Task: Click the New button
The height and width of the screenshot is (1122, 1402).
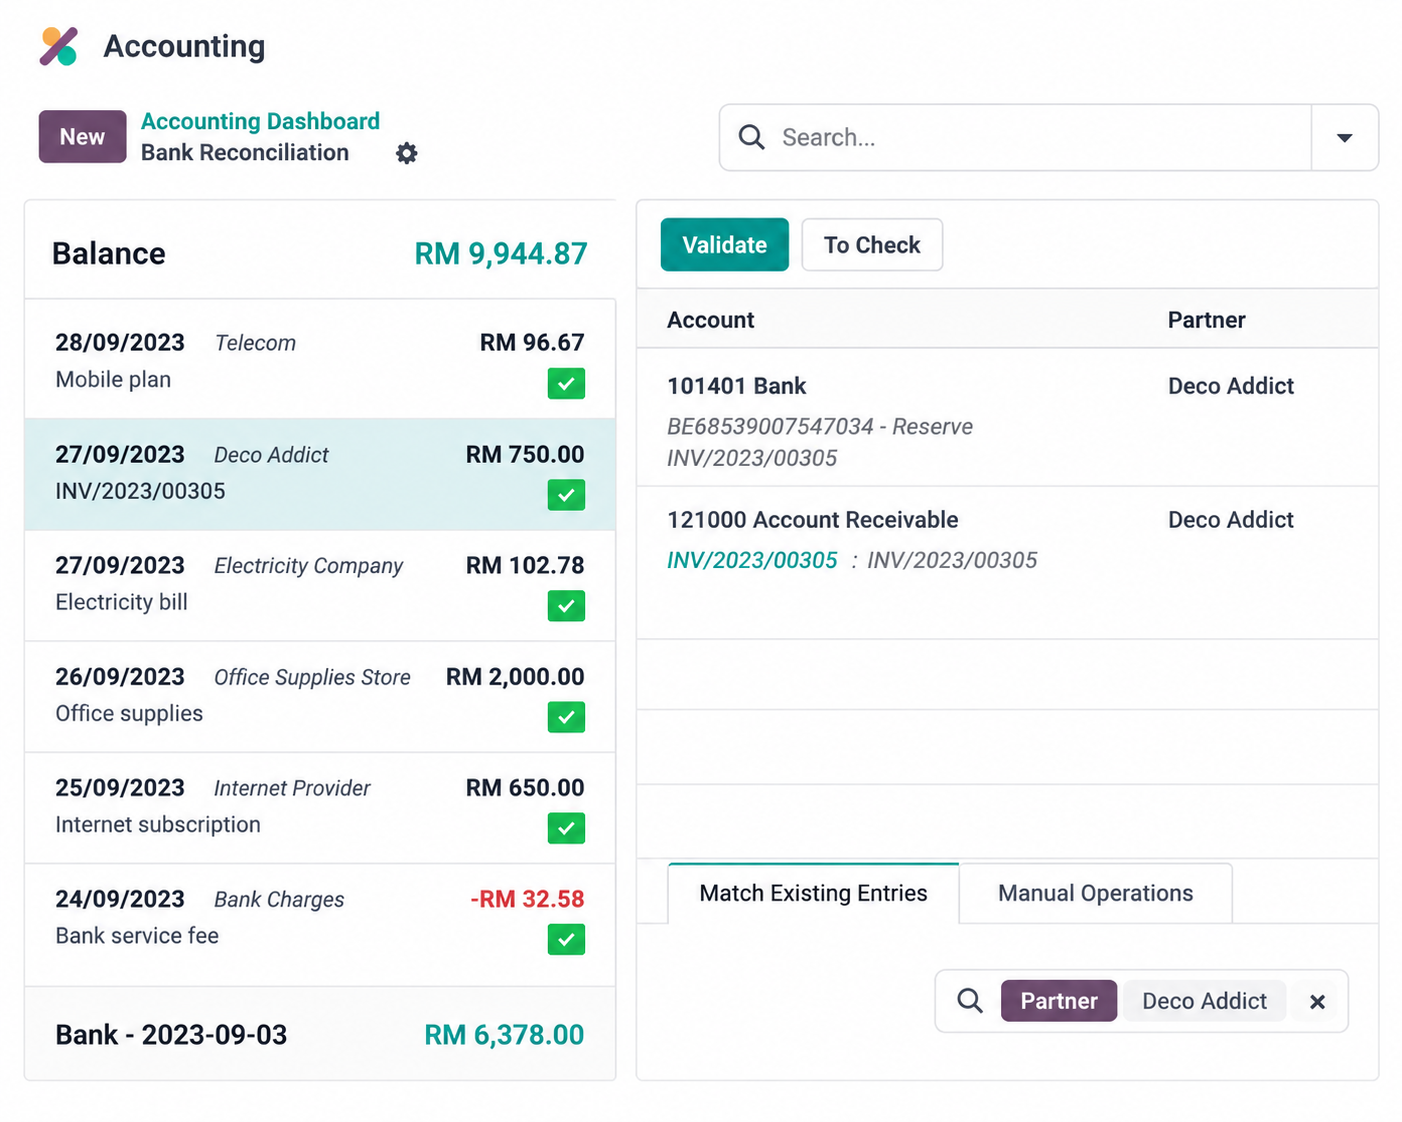Action: click(x=82, y=137)
